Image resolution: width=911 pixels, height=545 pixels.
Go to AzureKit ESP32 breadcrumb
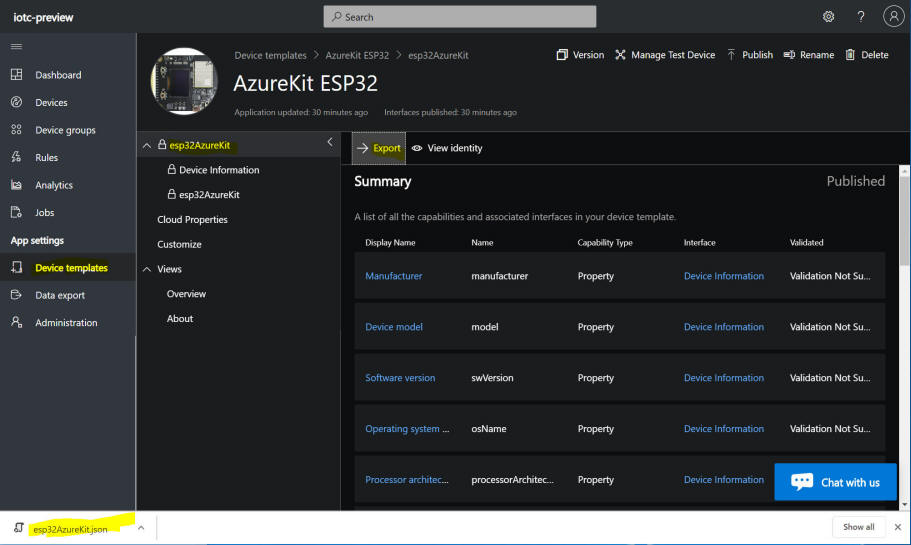click(357, 55)
